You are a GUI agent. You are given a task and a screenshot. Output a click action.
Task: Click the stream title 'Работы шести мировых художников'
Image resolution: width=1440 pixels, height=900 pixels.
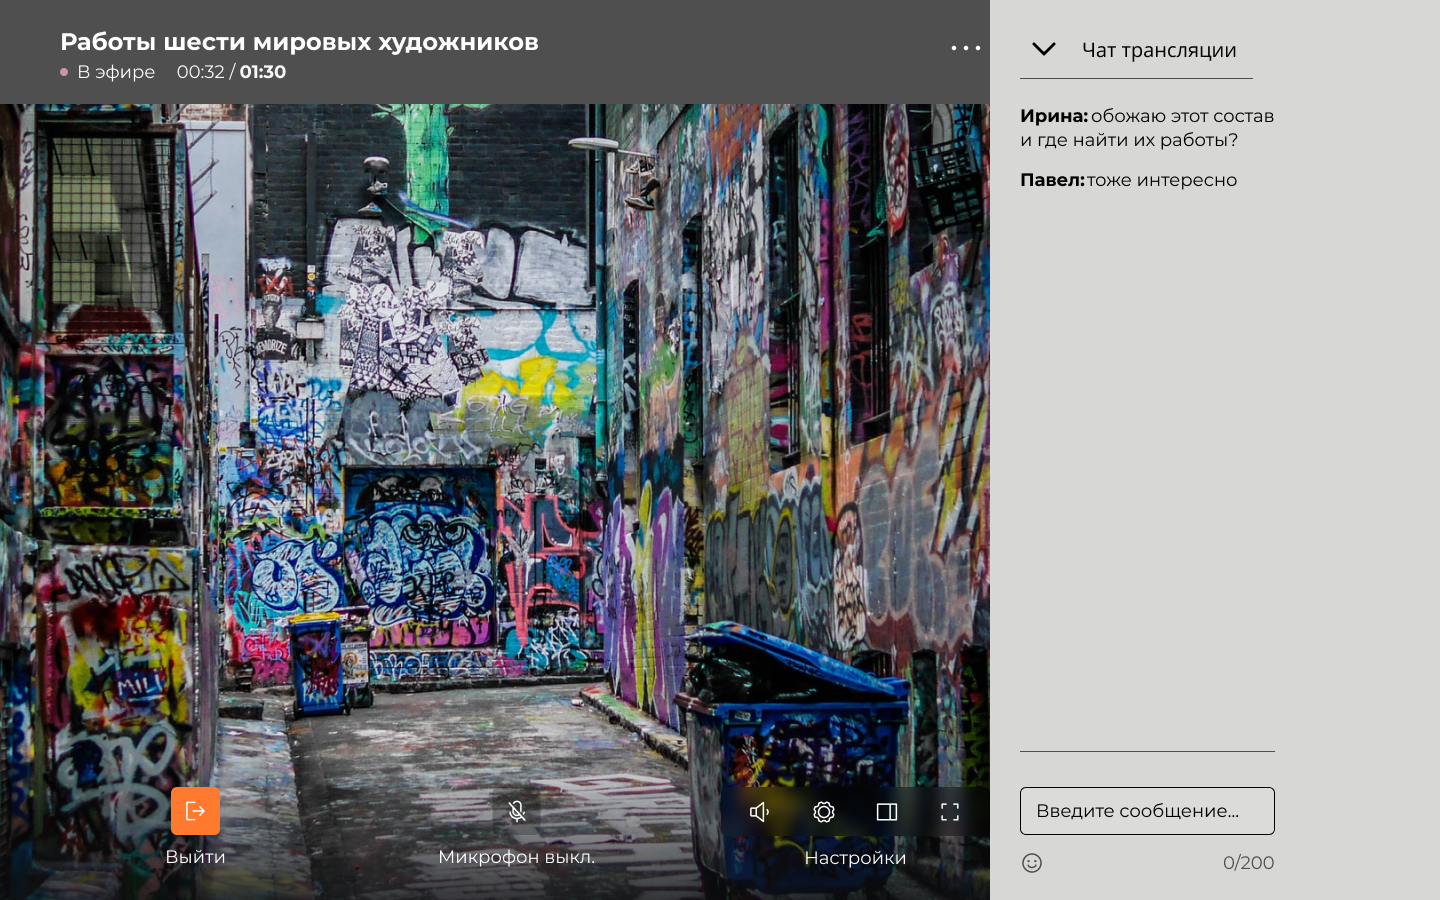tap(299, 42)
